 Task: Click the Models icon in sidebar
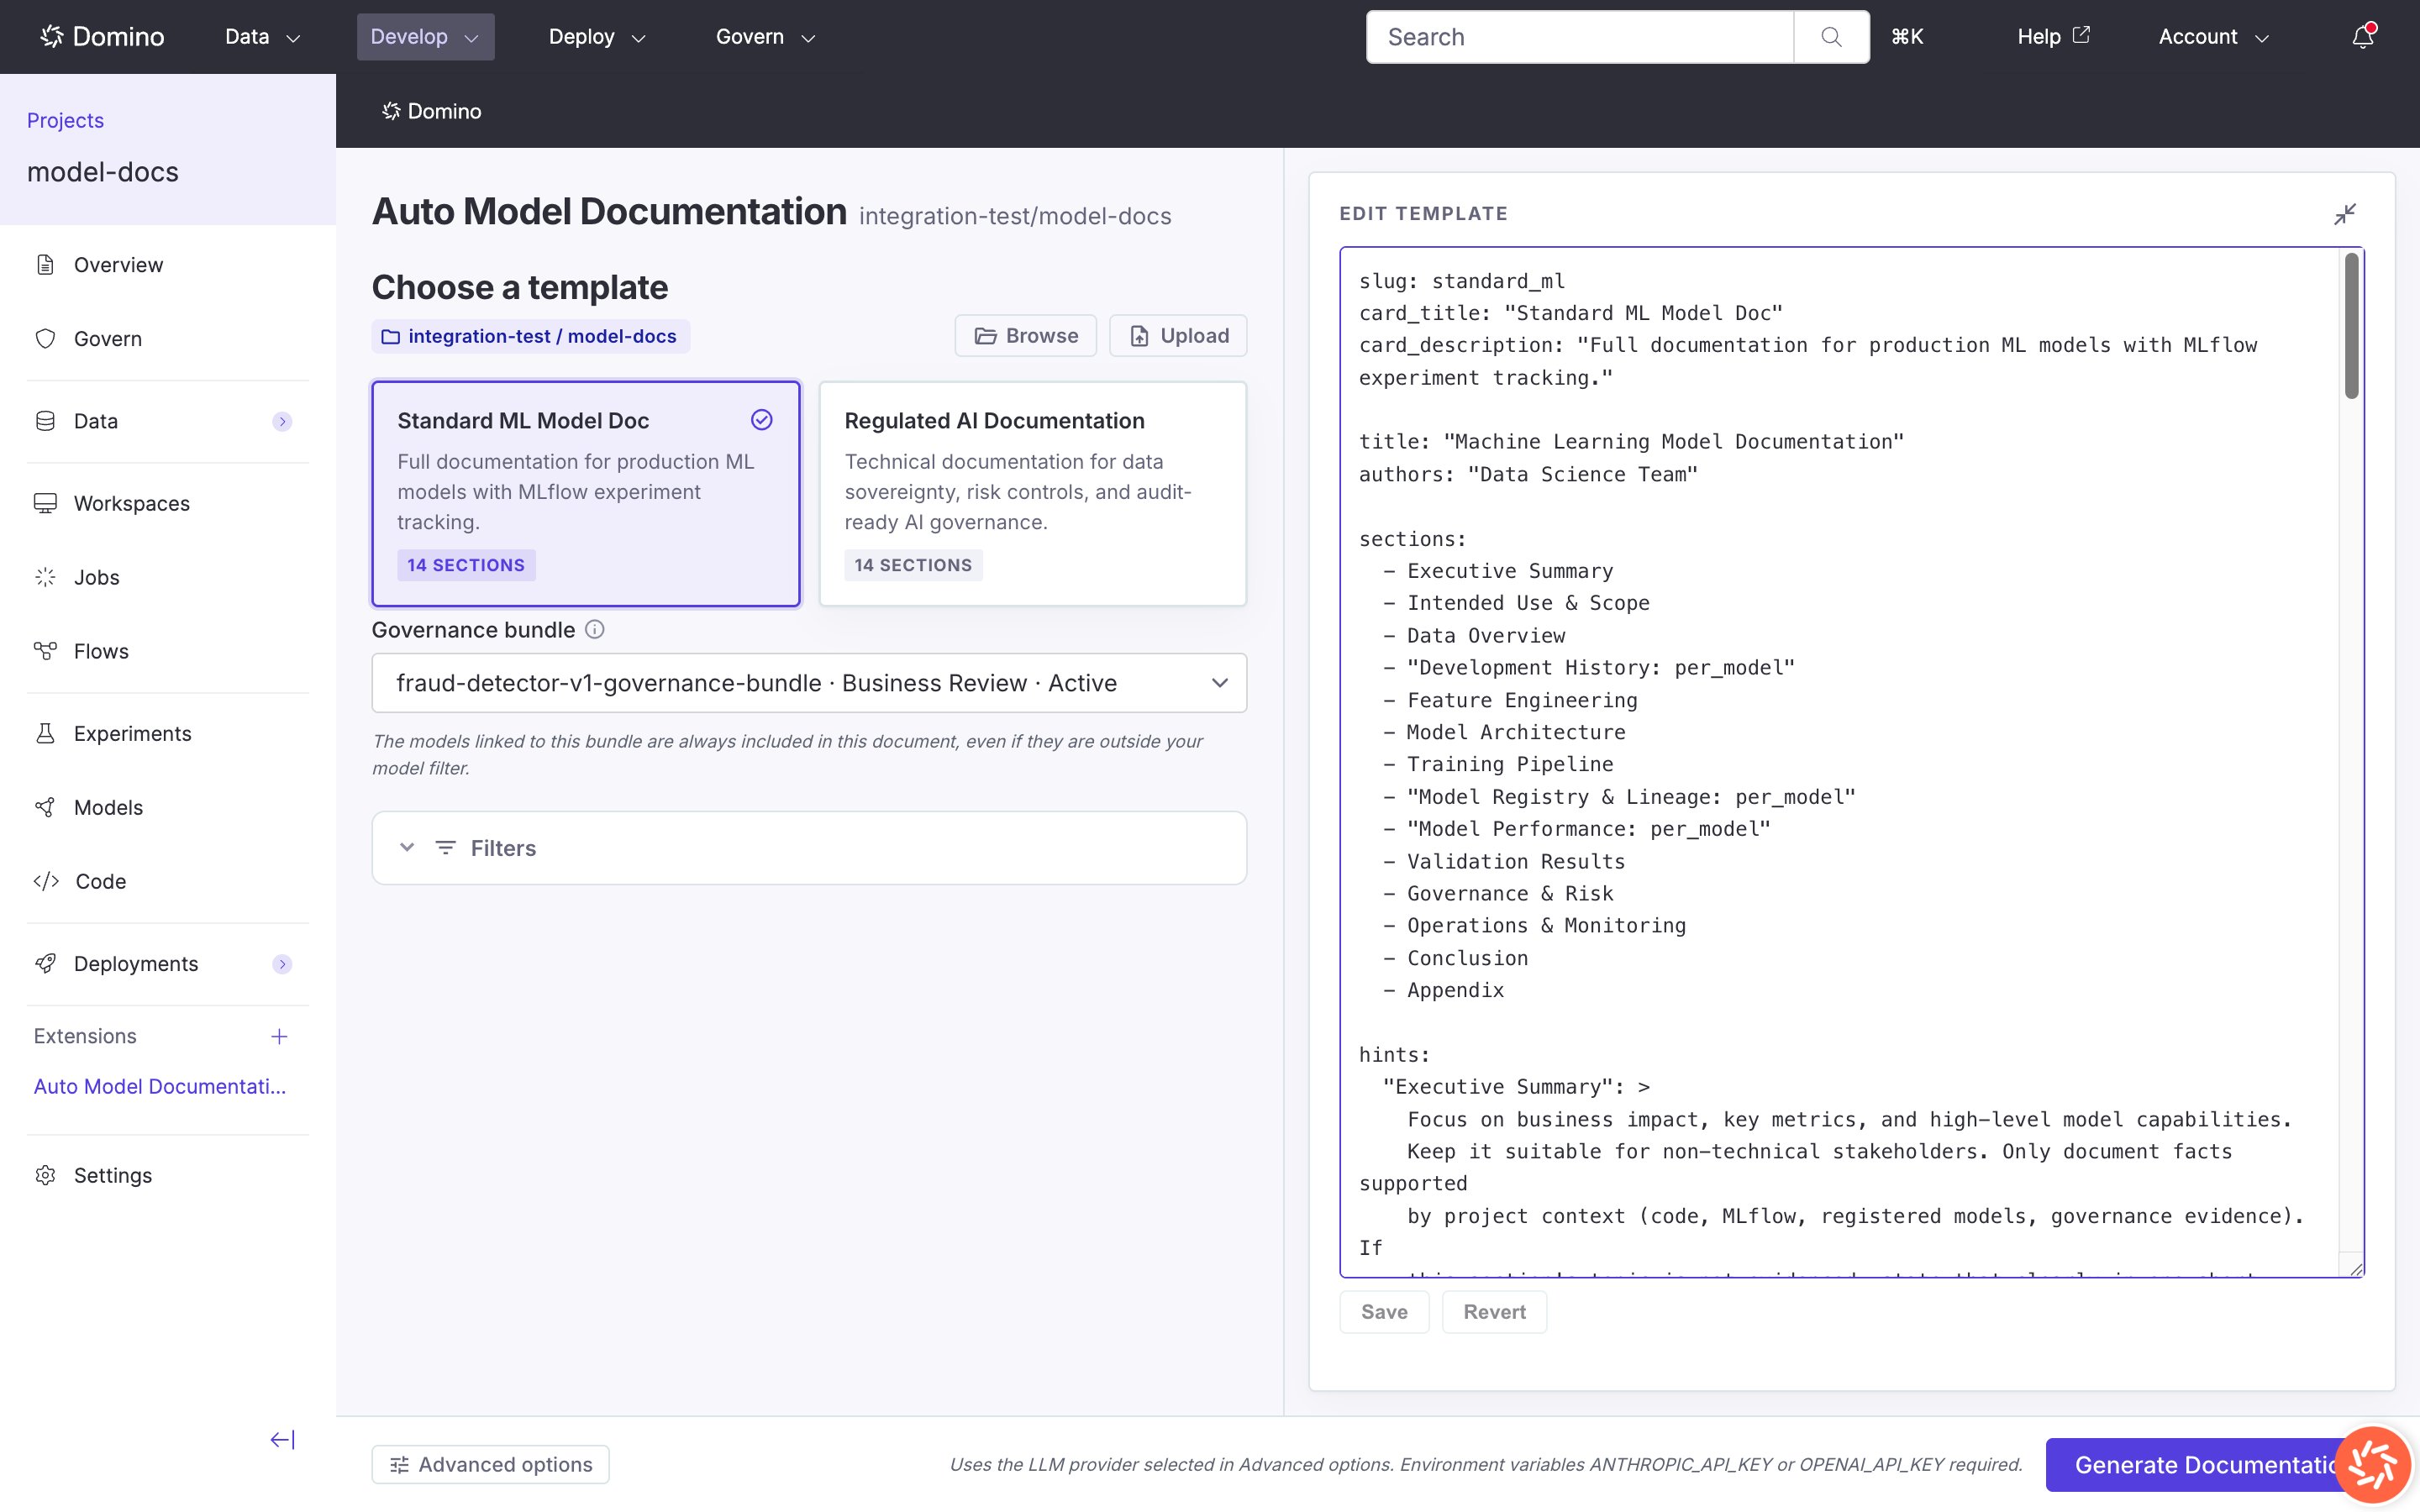45,807
